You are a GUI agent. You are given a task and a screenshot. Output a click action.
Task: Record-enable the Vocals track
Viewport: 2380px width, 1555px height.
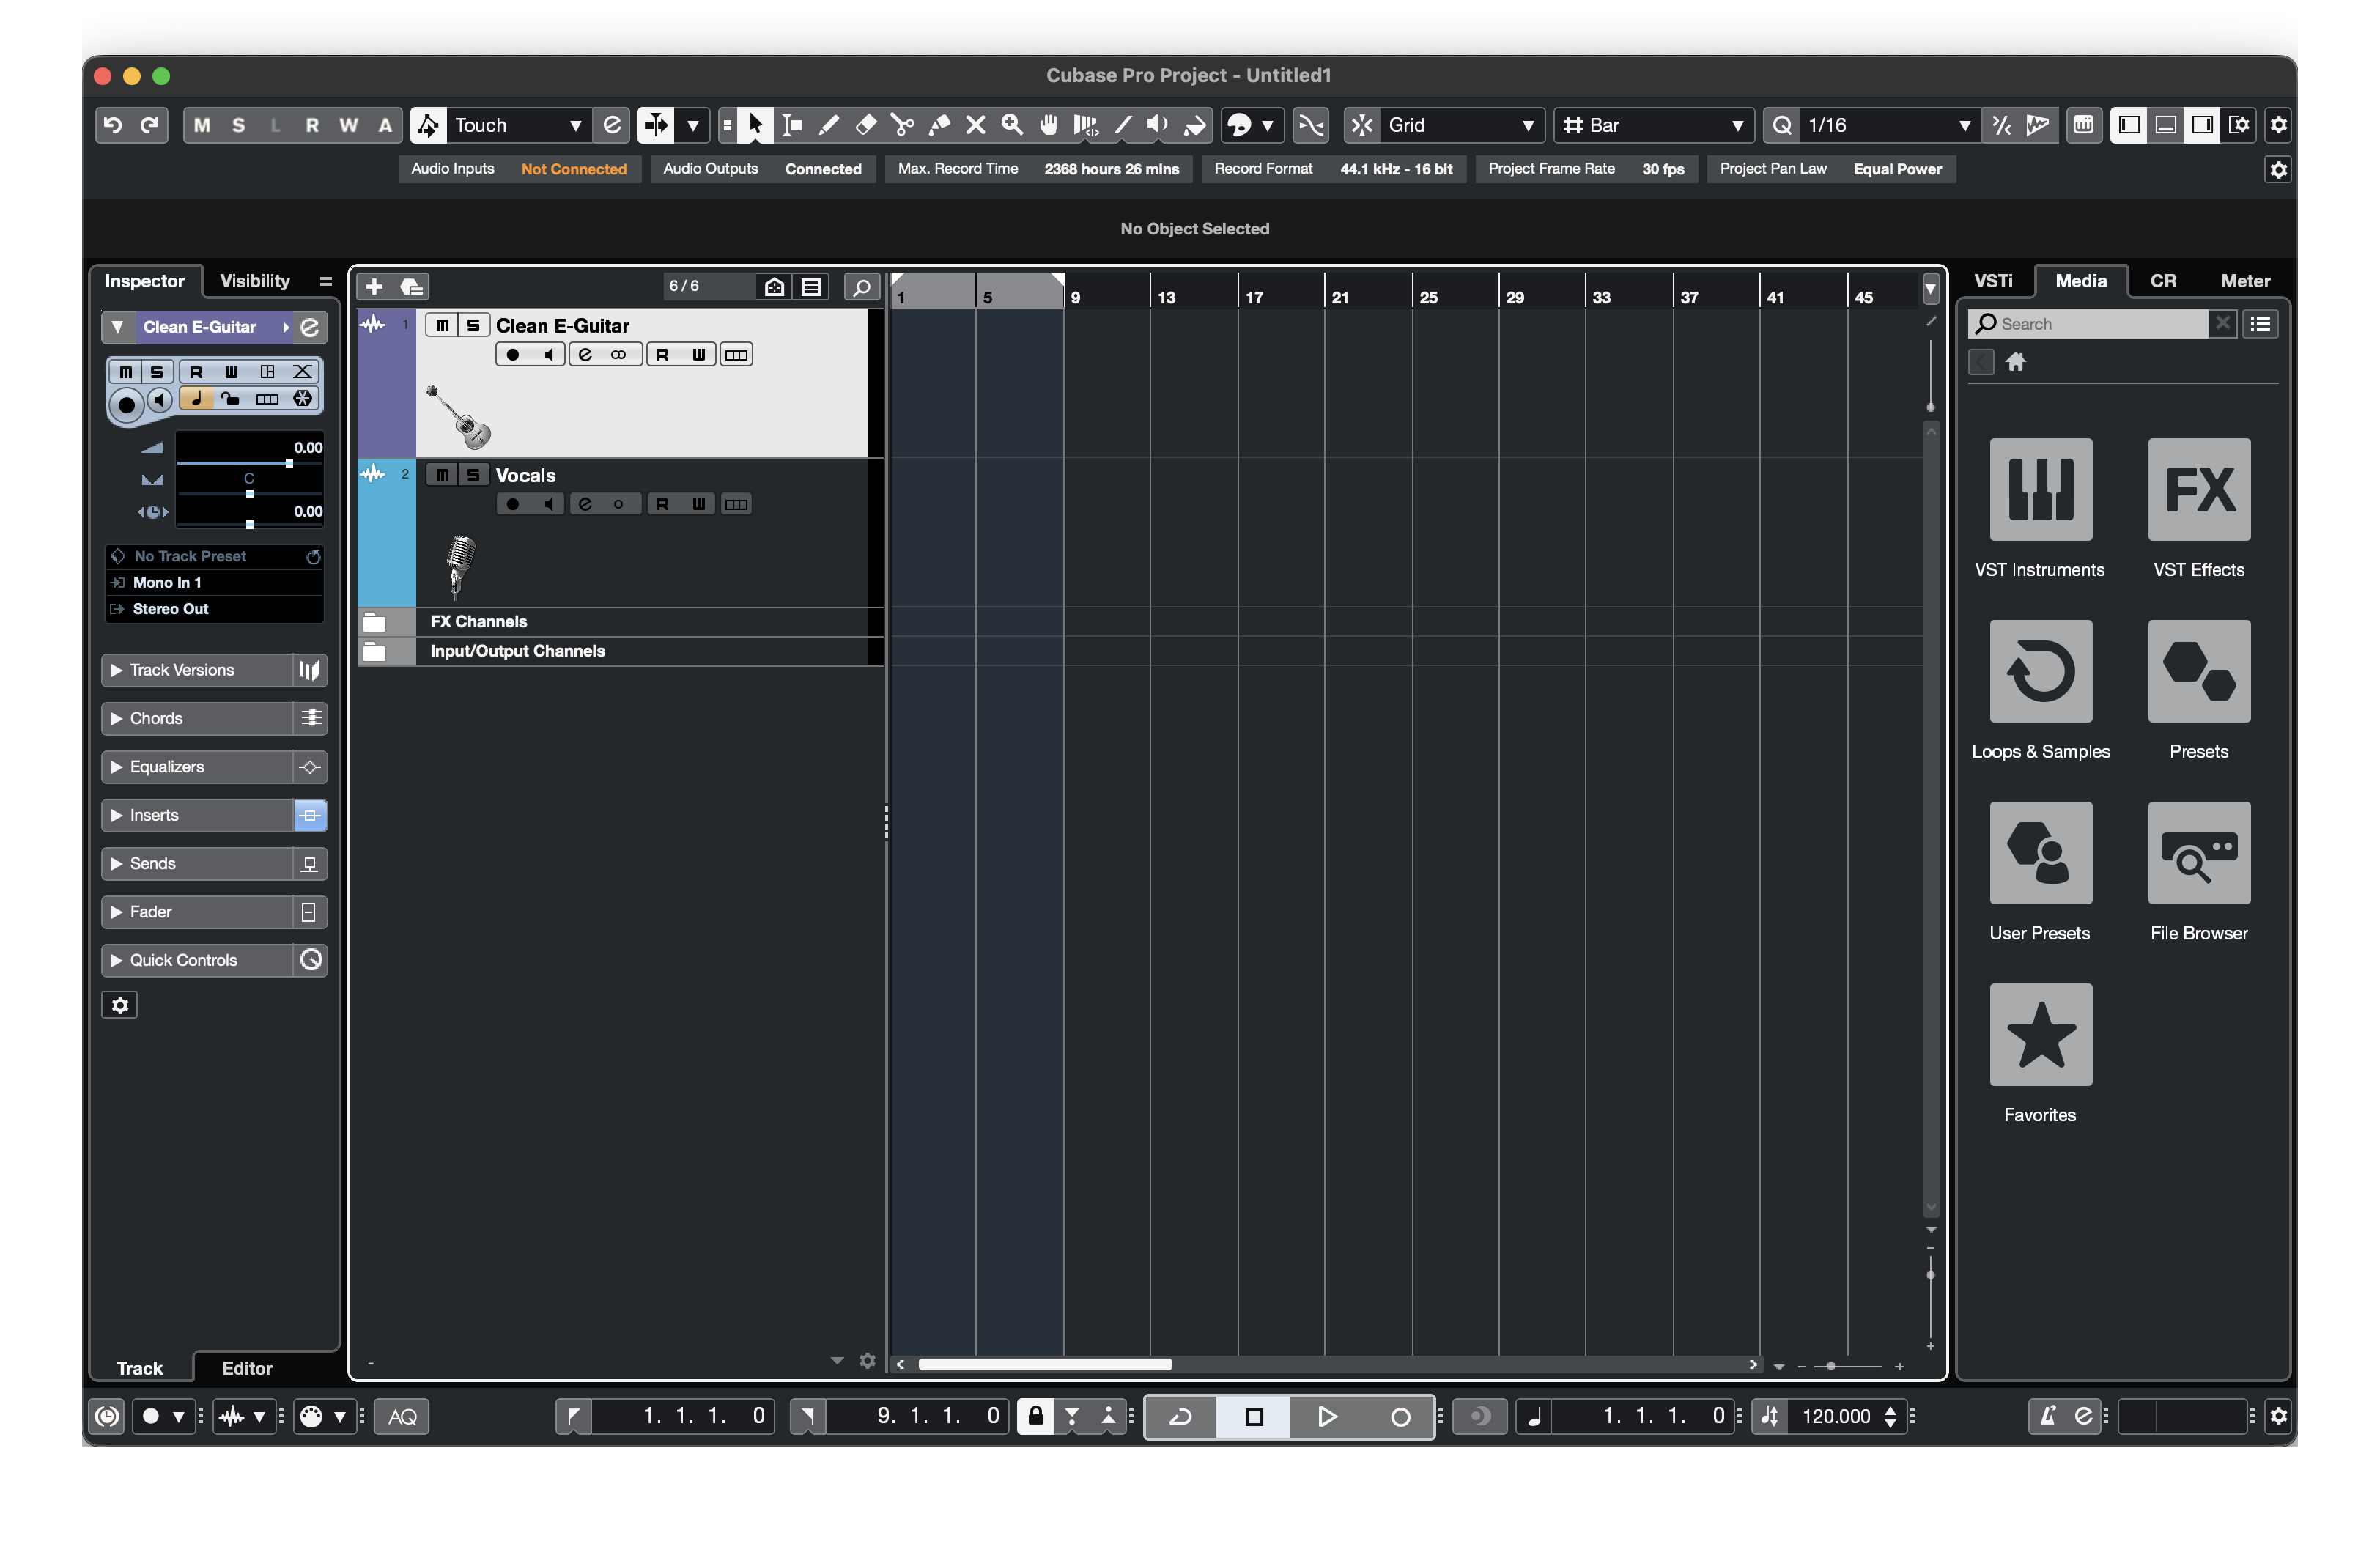(x=513, y=504)
